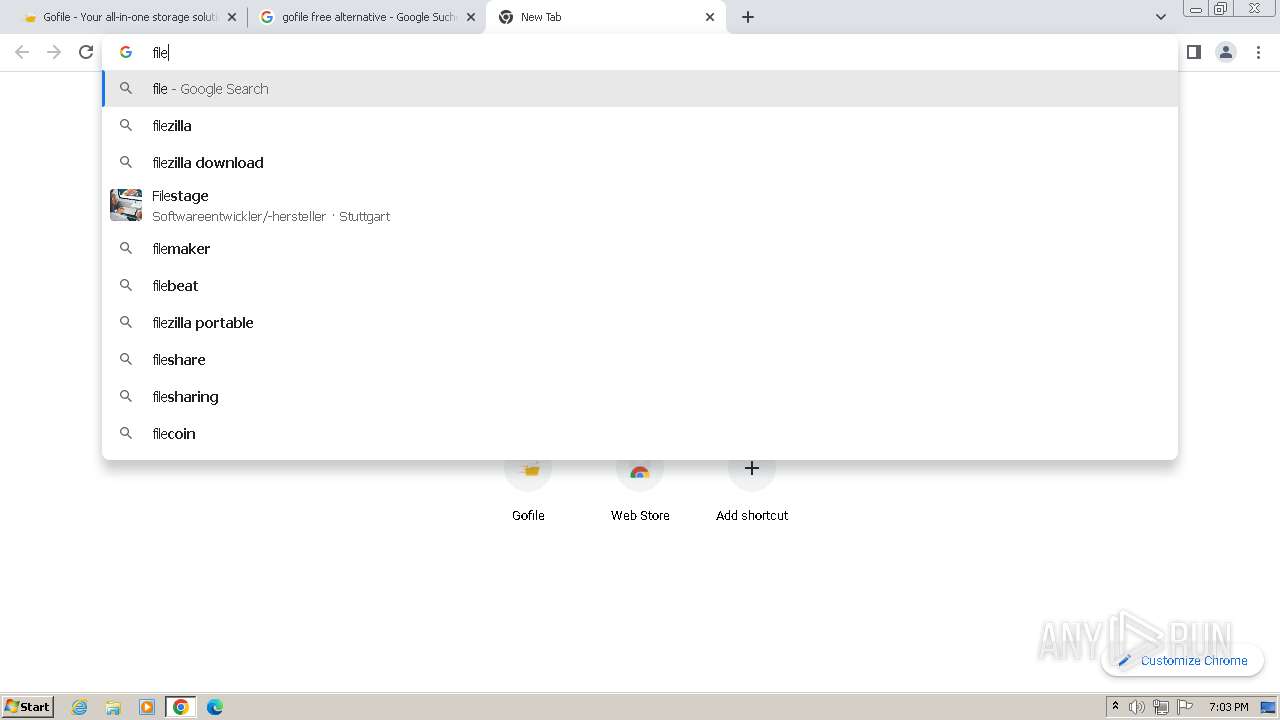Open the Chrome profile menu
1280x720 pixels.
tap(1226, 52)
